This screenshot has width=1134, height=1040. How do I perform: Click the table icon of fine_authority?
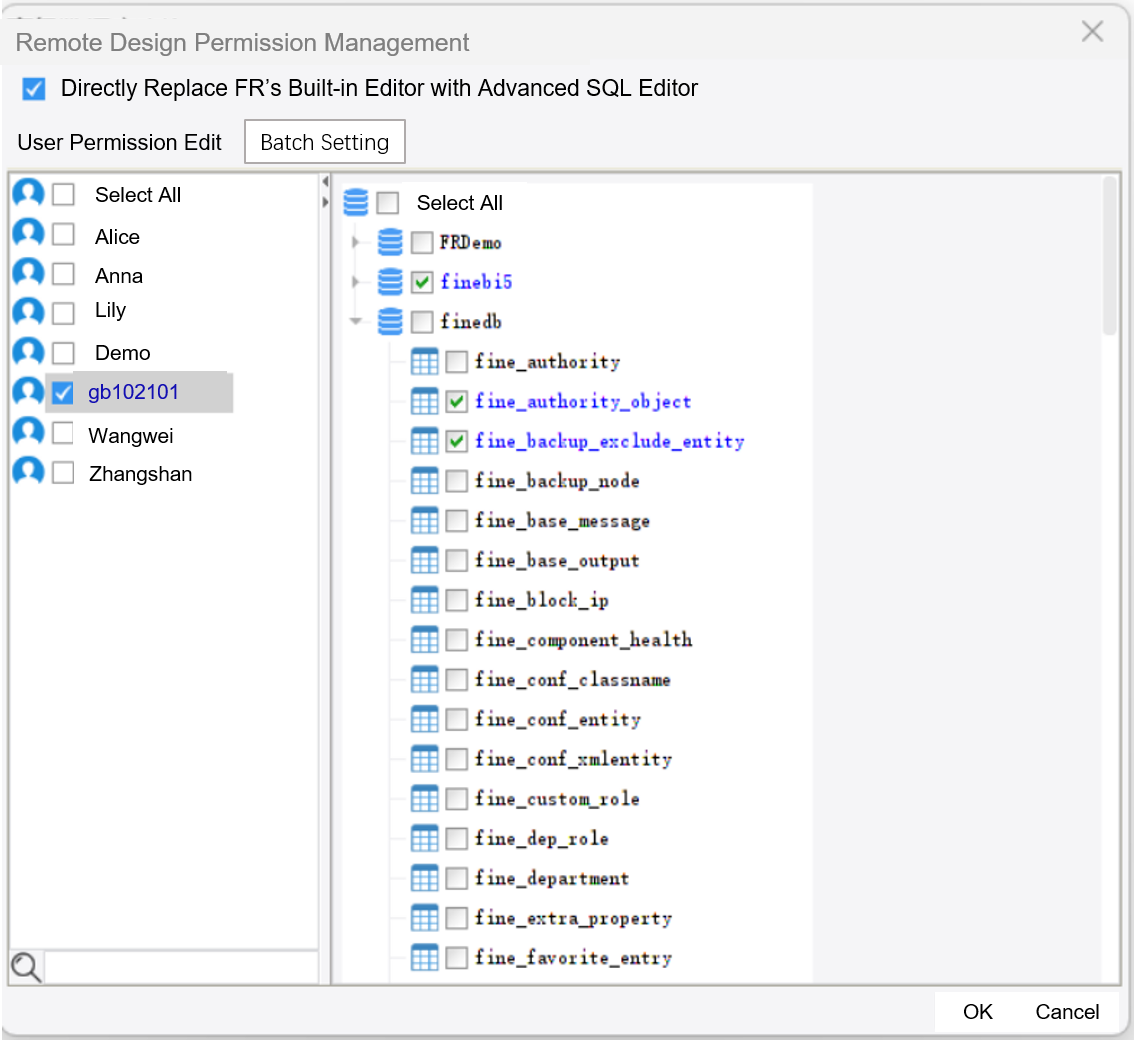[425, 361]
